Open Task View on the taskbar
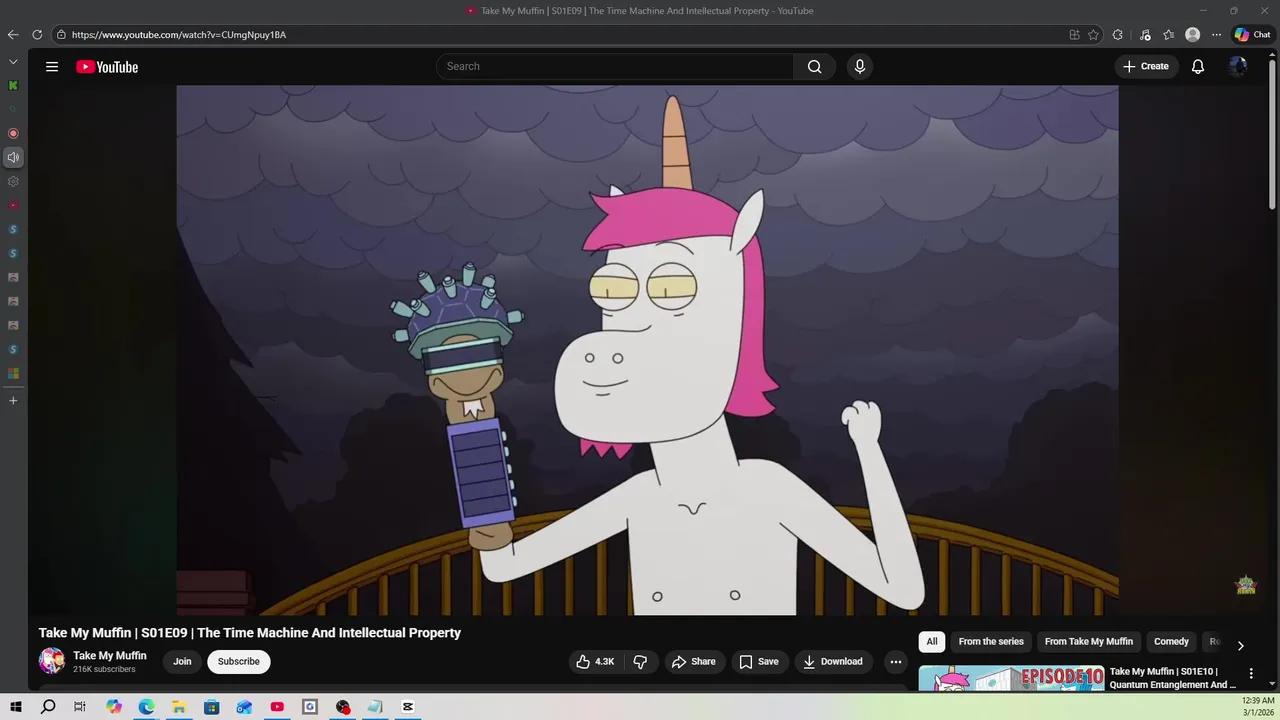 point(80,707)
